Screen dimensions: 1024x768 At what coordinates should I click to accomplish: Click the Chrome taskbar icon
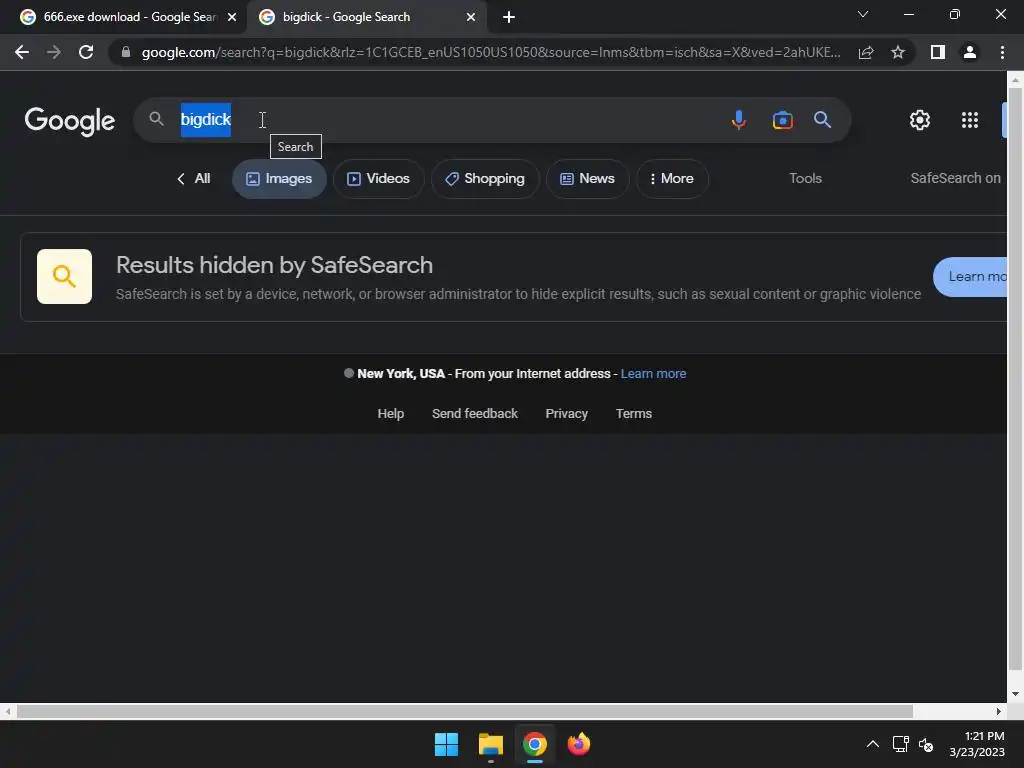[x=534, y=744]
